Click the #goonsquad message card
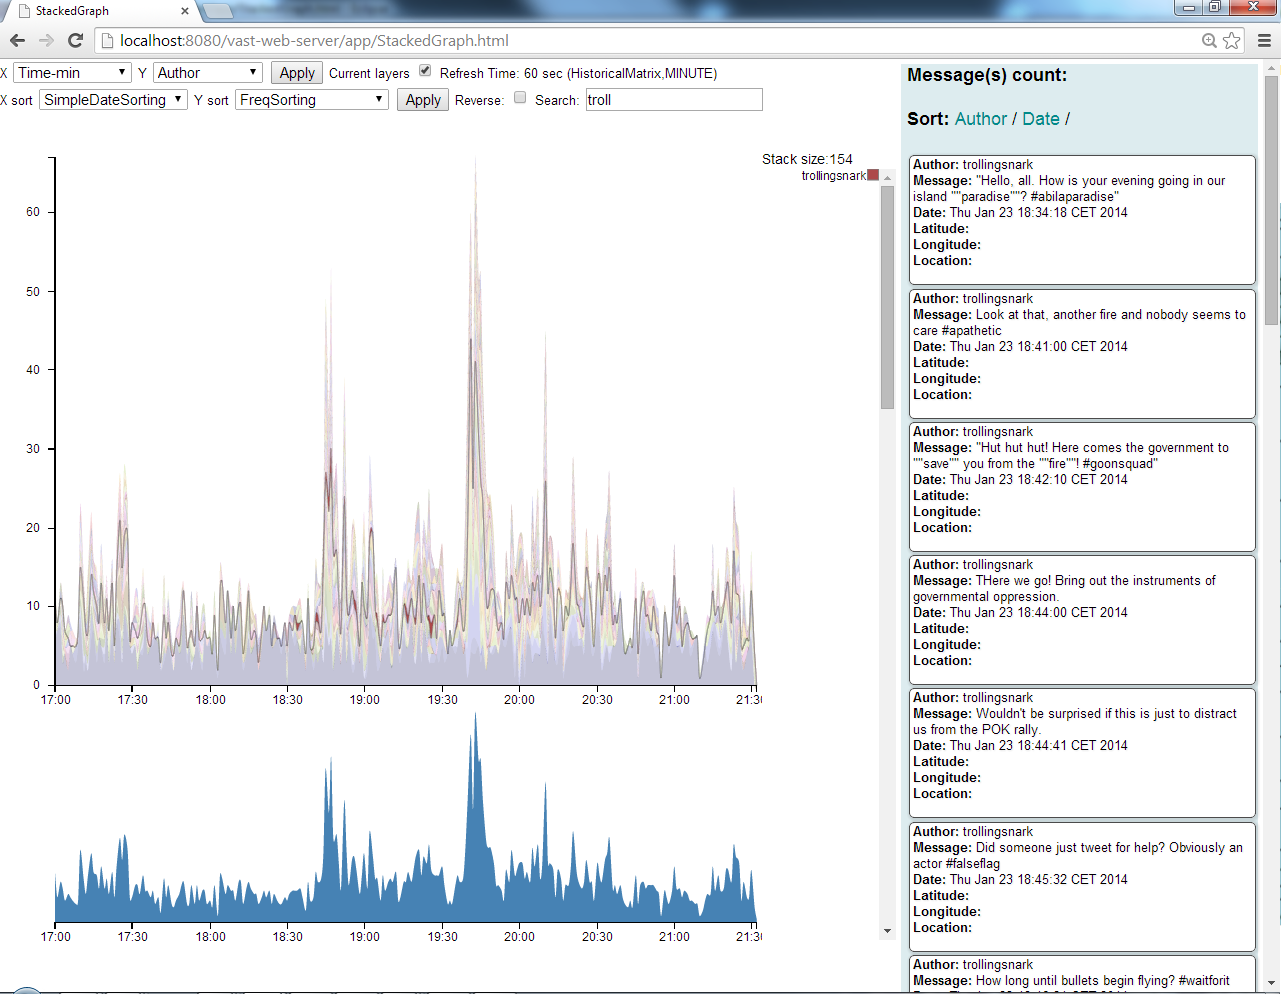 1082,487
